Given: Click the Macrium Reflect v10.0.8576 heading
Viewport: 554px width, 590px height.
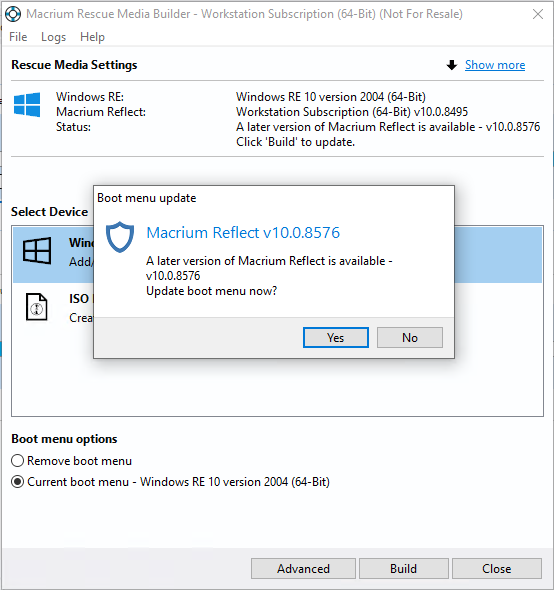Looking at the screenshot, I should (243, 233).
